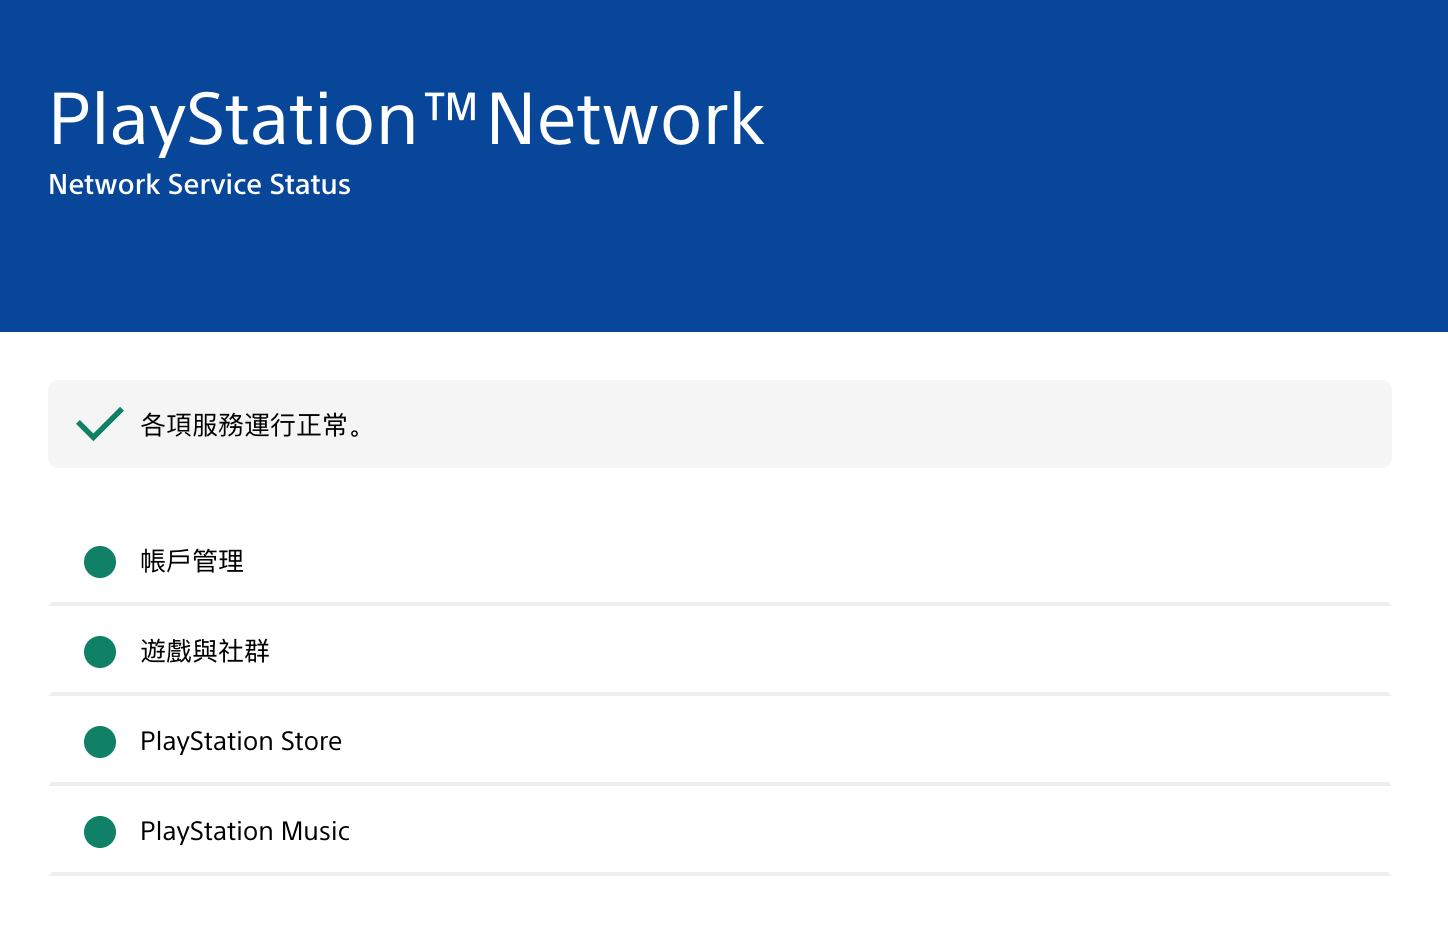The image size is (1448, 946).
Task: Select the 帳戶管理 label text
Action: [x=192, y=562]
